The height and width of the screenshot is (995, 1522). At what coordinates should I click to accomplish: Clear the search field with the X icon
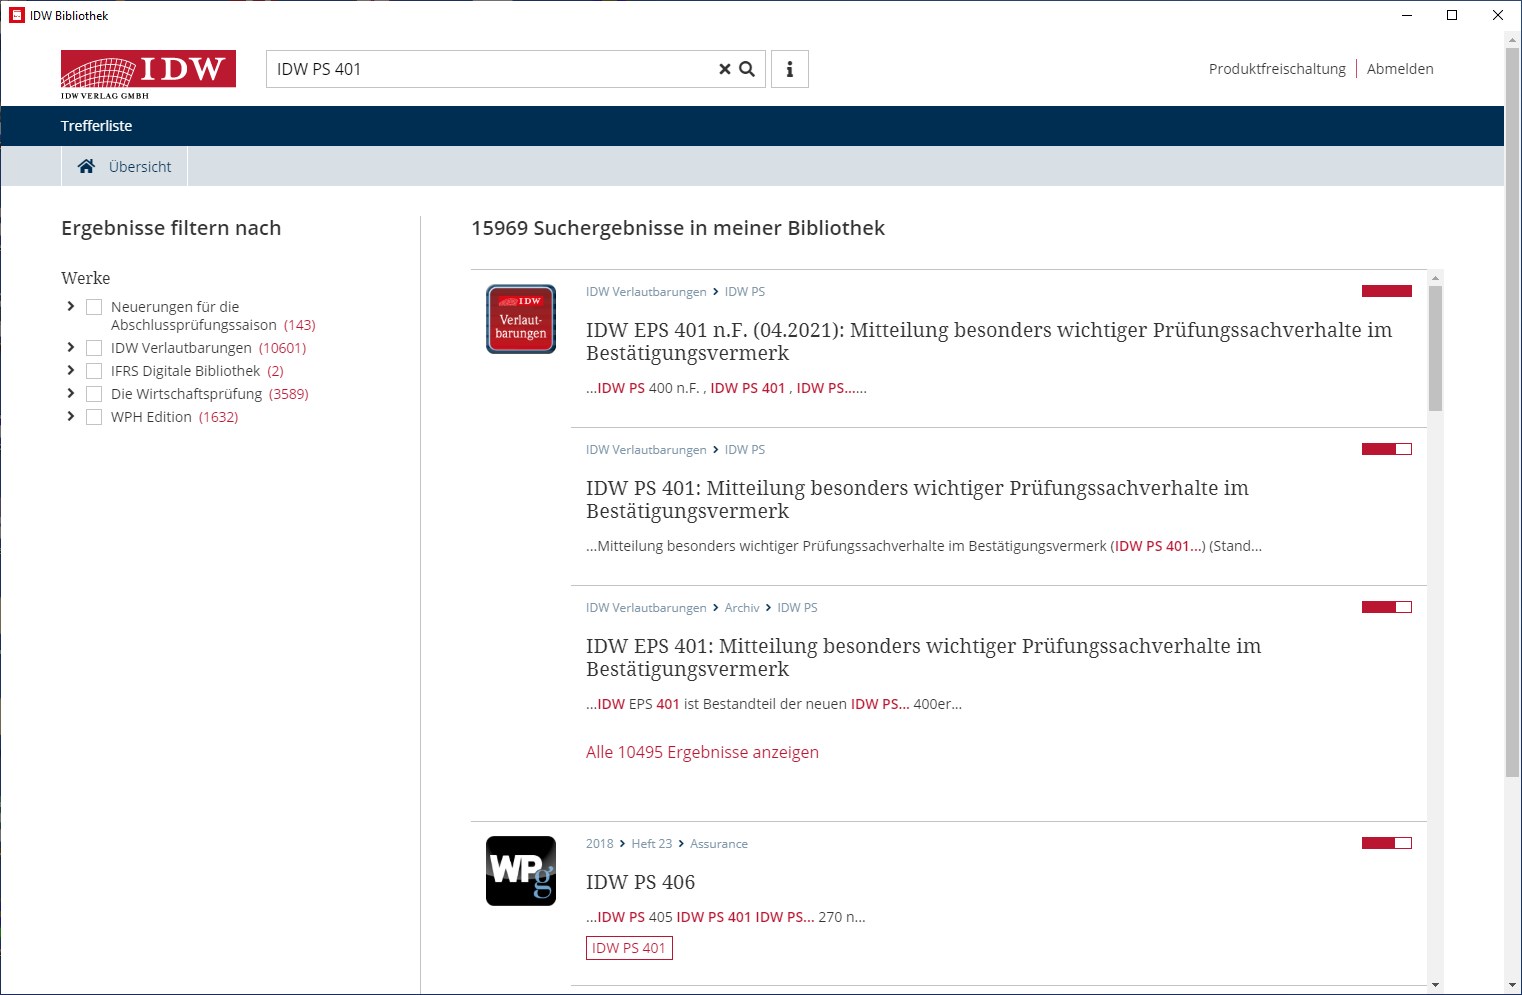coord(725,69)
